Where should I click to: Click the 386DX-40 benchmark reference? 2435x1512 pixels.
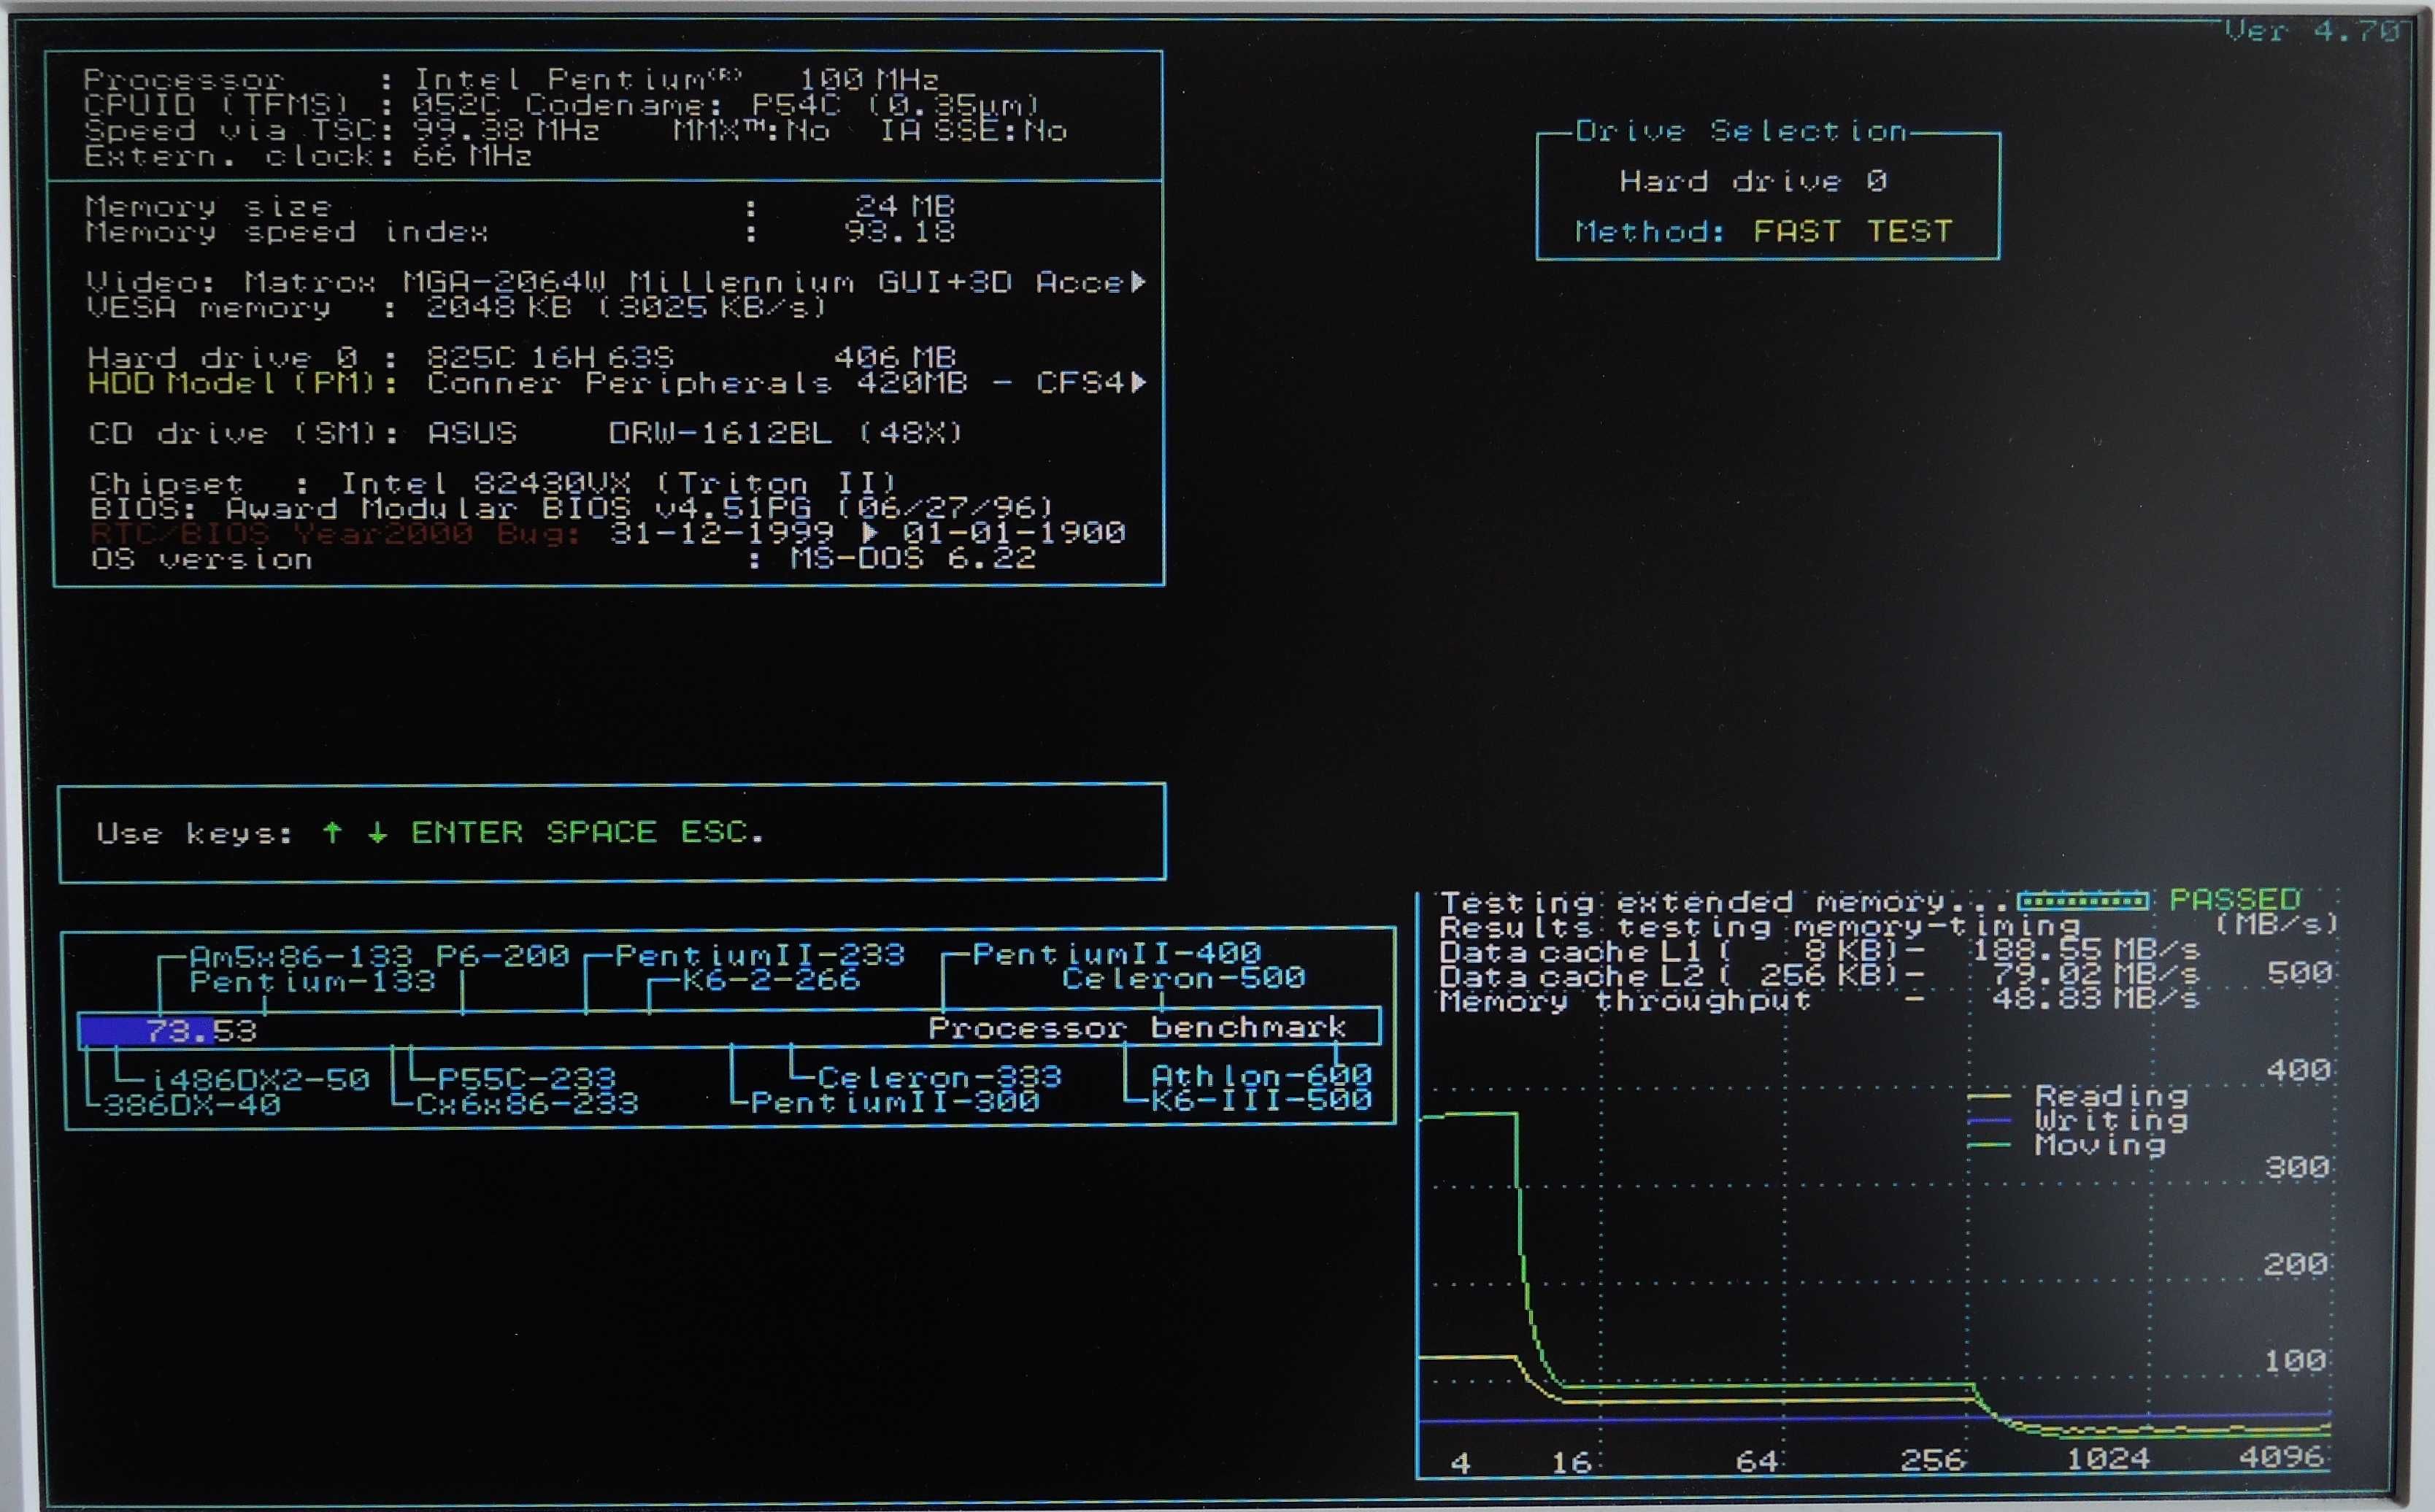click(x=192, y=1105)
